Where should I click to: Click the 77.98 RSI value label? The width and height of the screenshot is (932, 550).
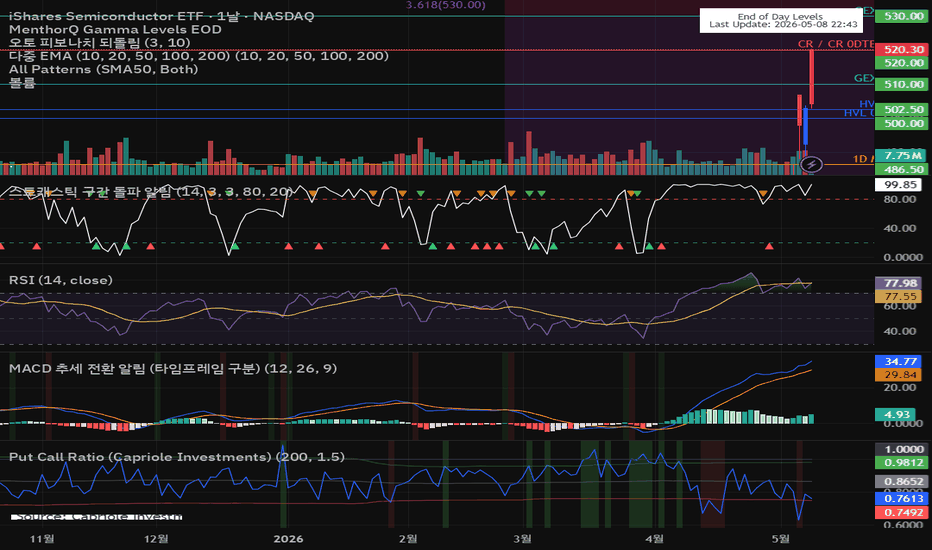click(900, 283)
